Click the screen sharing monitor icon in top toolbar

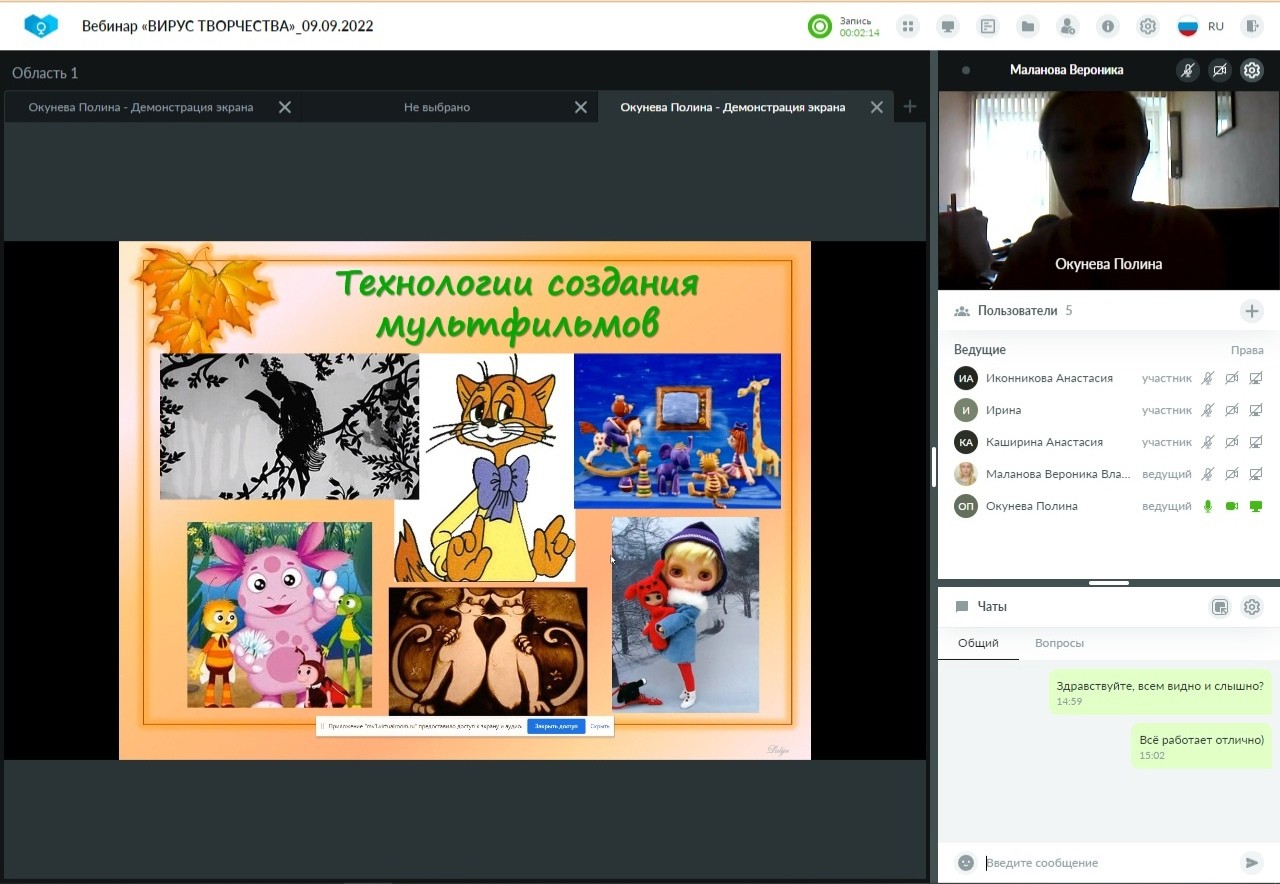pos(948,27)
